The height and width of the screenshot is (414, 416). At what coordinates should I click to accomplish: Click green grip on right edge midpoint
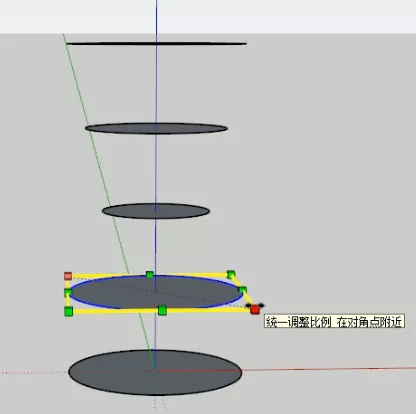pyautogui.click(x=242, y=289)
